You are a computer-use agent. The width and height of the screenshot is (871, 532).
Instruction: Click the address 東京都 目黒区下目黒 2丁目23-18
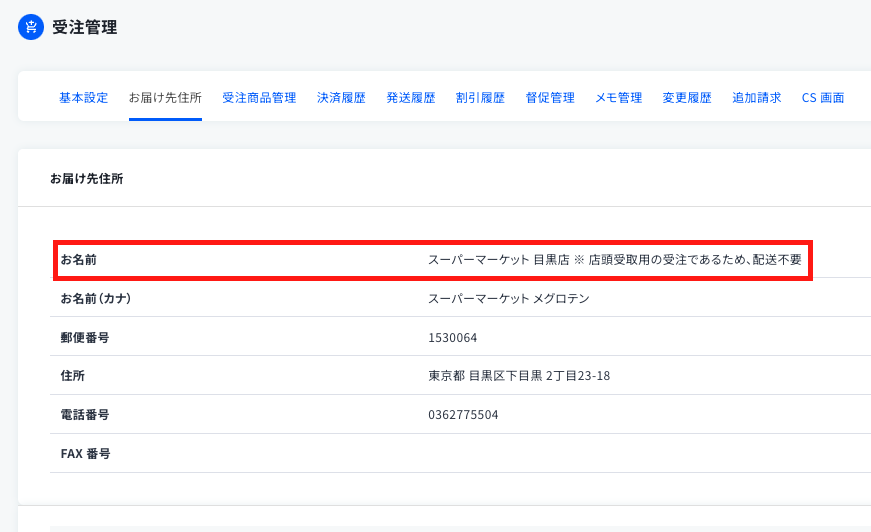tap(519, 376)
